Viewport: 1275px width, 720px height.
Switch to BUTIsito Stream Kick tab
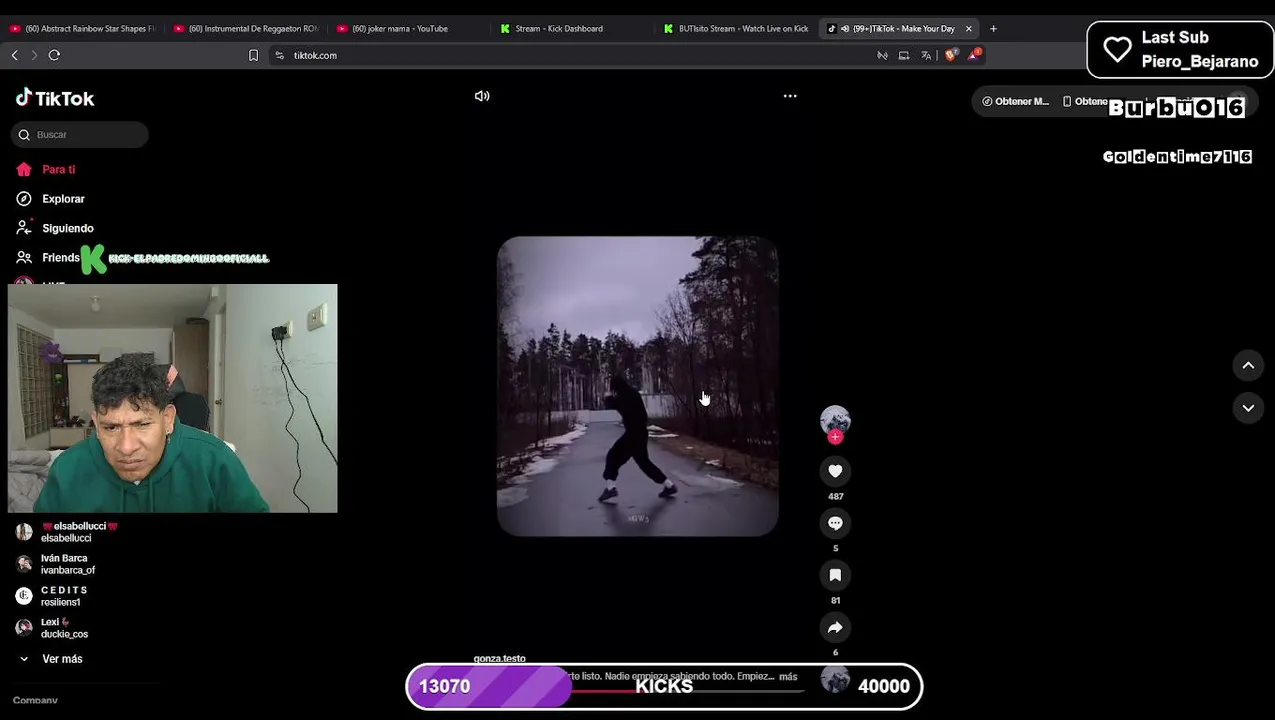point(737,29)
